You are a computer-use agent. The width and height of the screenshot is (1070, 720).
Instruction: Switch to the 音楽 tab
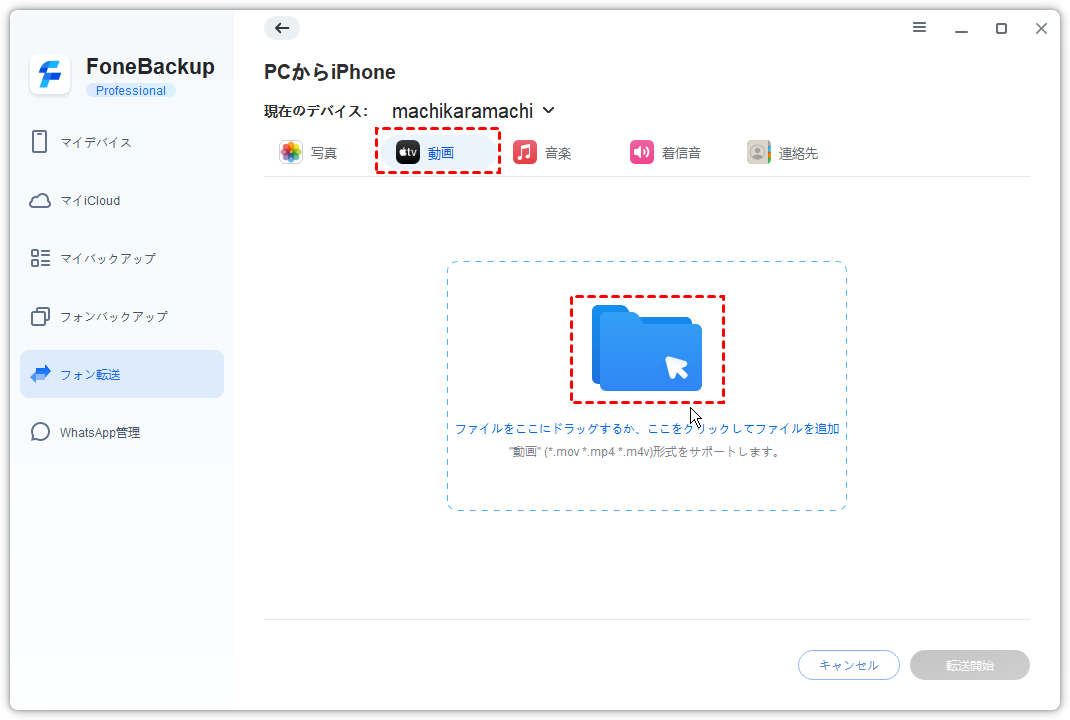[543, 152]
